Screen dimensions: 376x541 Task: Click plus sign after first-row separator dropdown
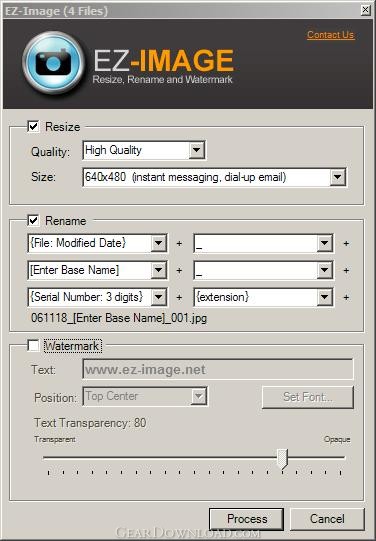coord(346,244)
